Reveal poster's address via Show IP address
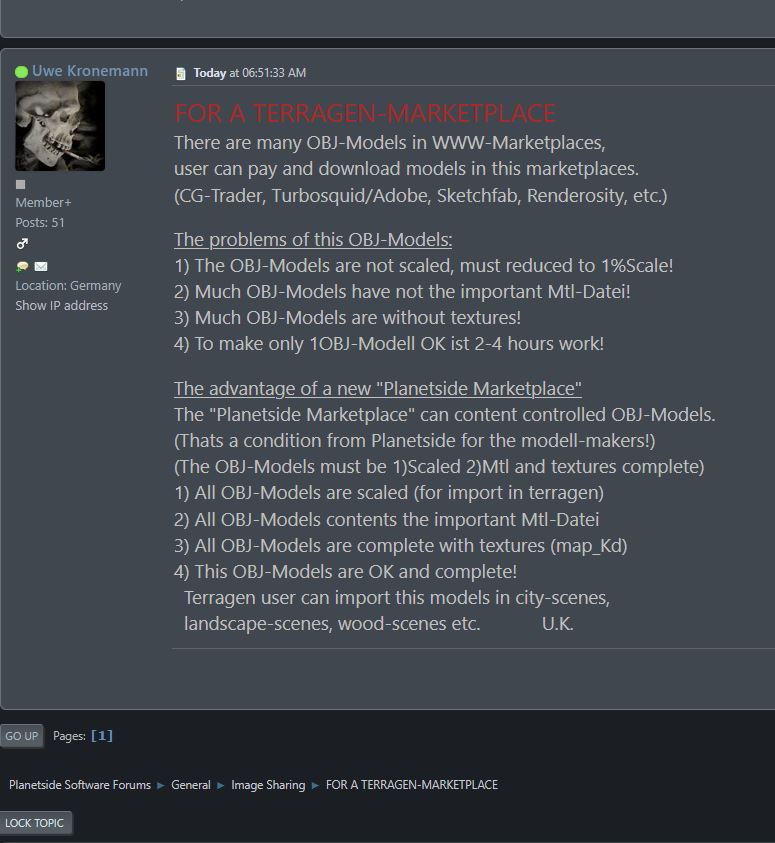Viewport: 775px width, 843px height. point(62,305)
